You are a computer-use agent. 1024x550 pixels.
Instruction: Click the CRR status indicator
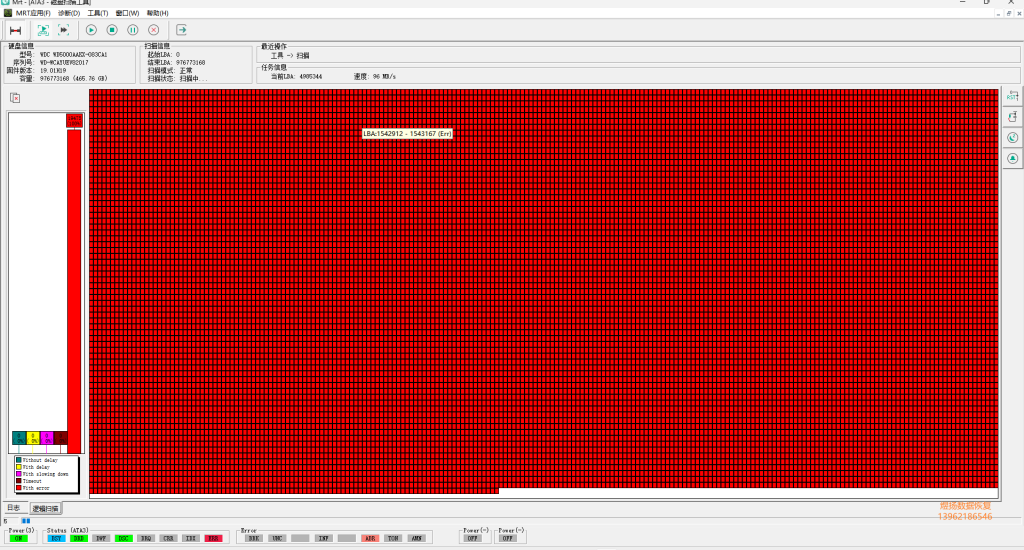point(168,538)
